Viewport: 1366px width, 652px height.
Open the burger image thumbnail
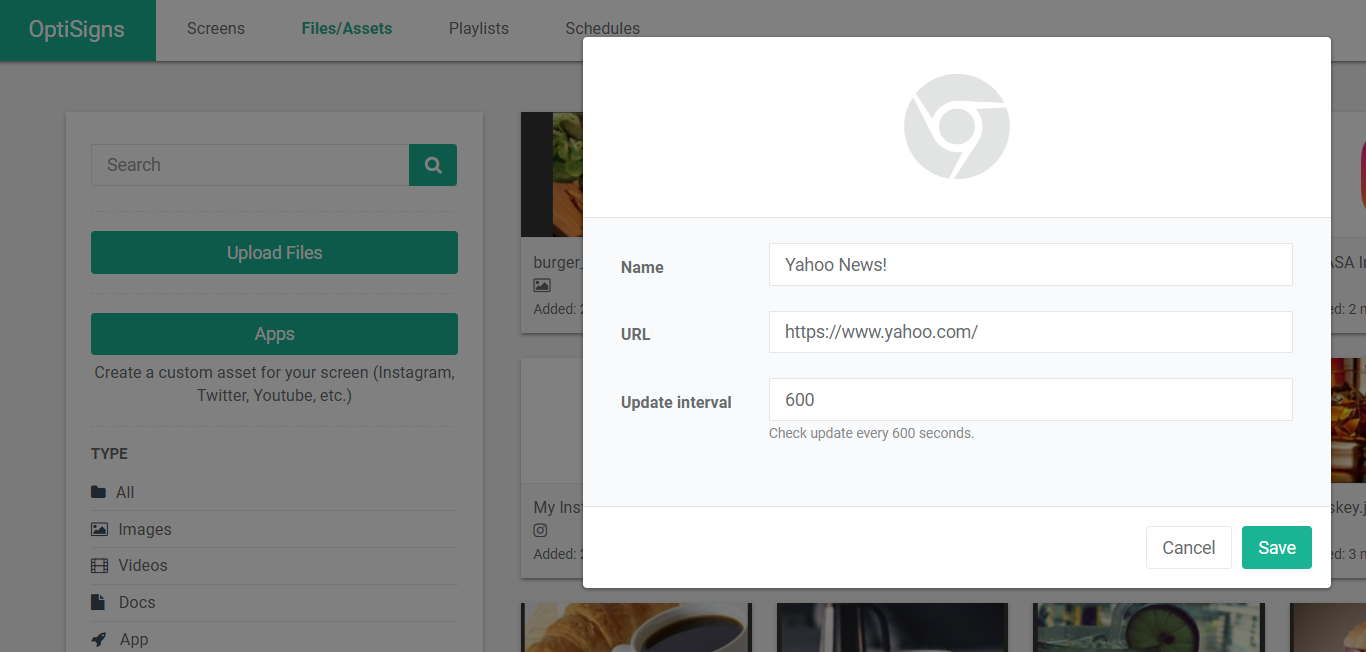coord(552,174)
